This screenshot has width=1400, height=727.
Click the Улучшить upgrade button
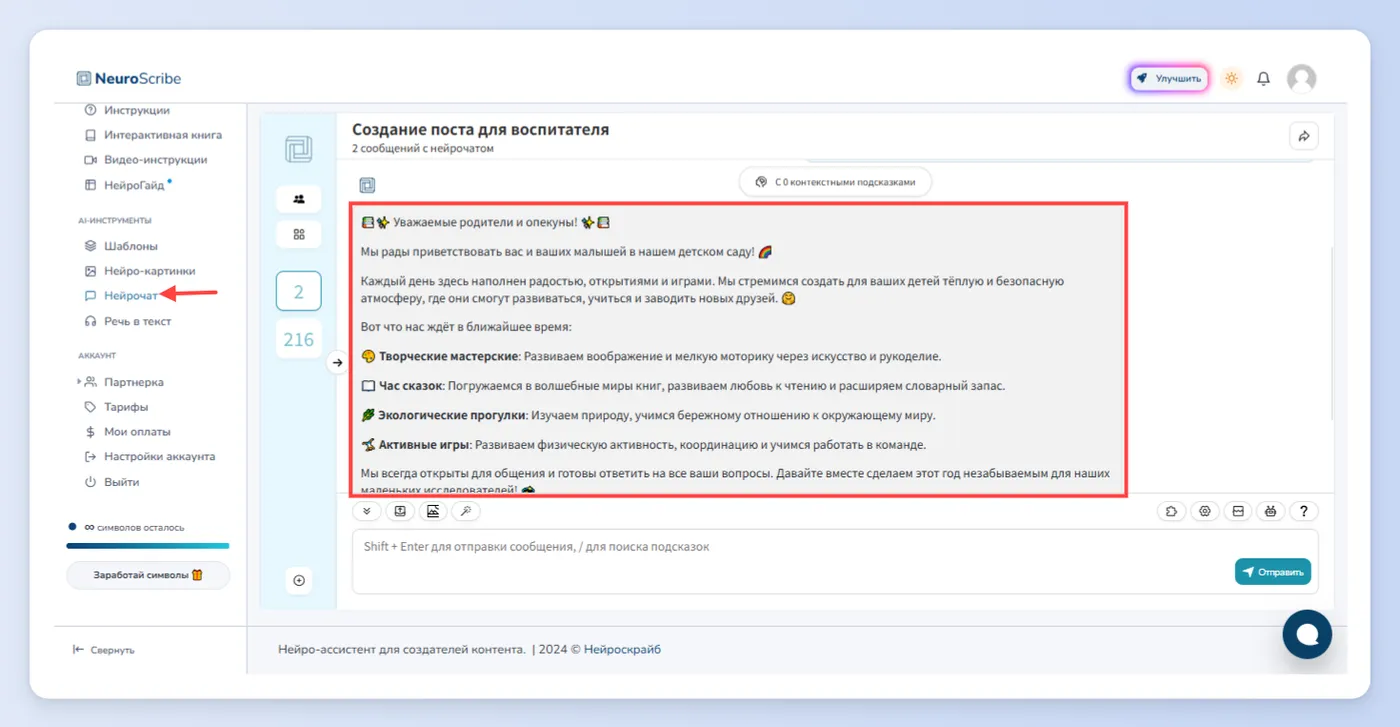(1169, 78)
